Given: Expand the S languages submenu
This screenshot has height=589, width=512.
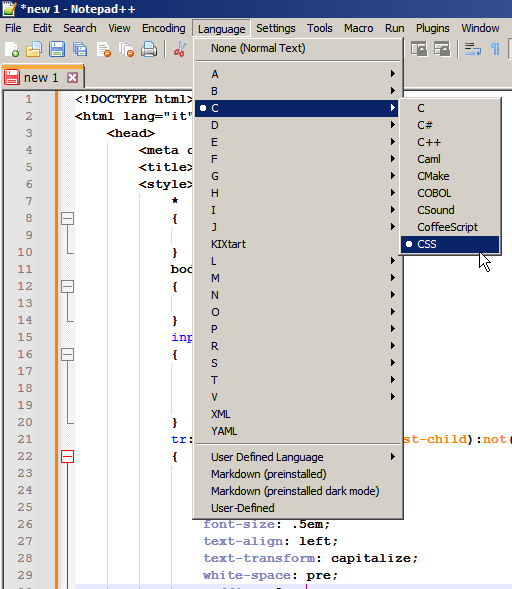Looking at the screenshot, I should coord(298,363).
